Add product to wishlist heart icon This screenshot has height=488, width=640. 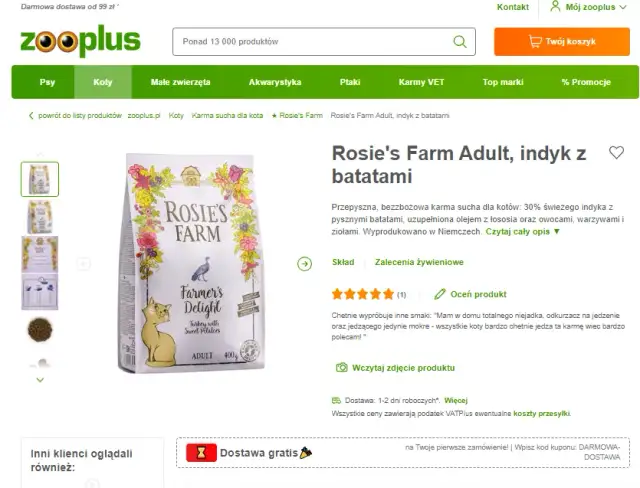coord(616,153)
